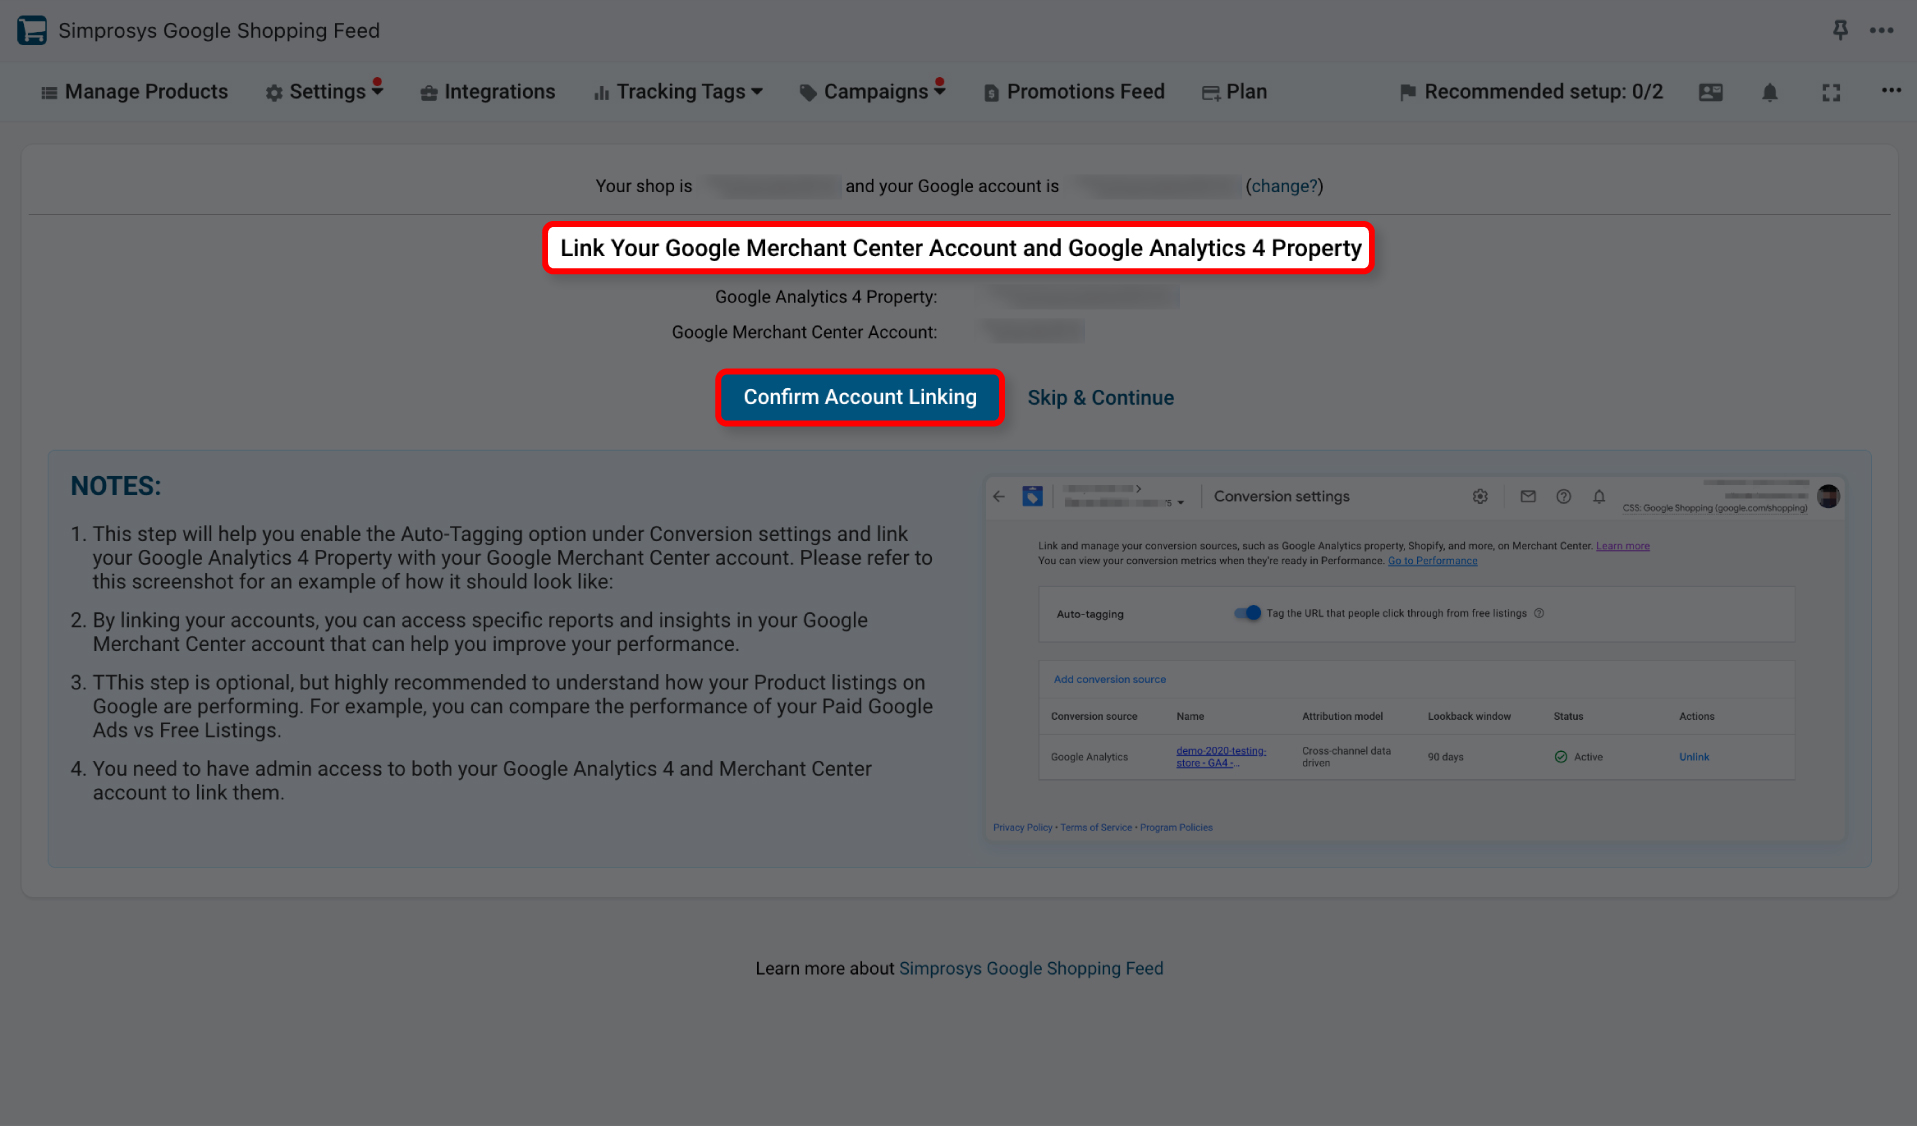The image size is (1917, 1126).
Task: Click Skip & Continue link
Action: pos(1101,398)
